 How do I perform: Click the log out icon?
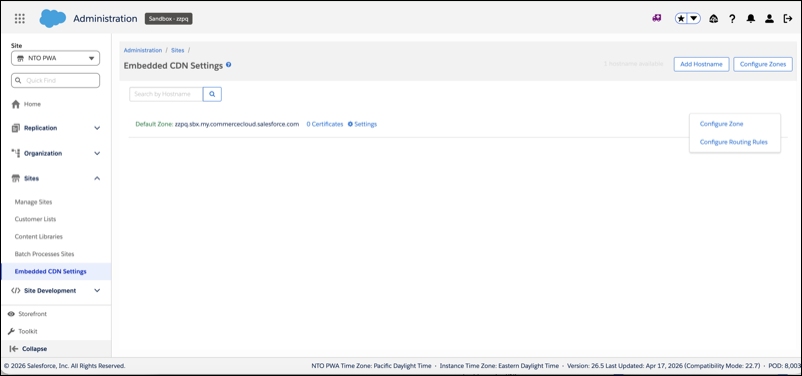(788, 18)
